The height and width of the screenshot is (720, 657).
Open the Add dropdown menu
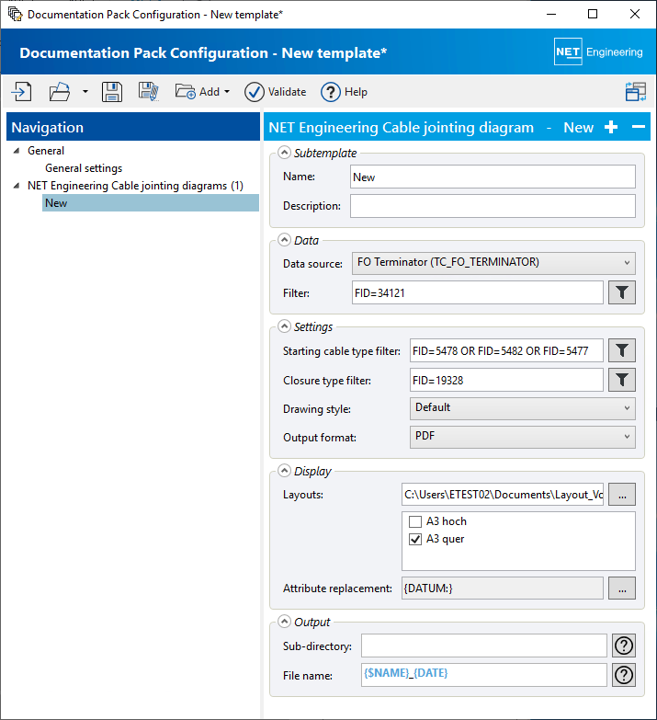202,92
